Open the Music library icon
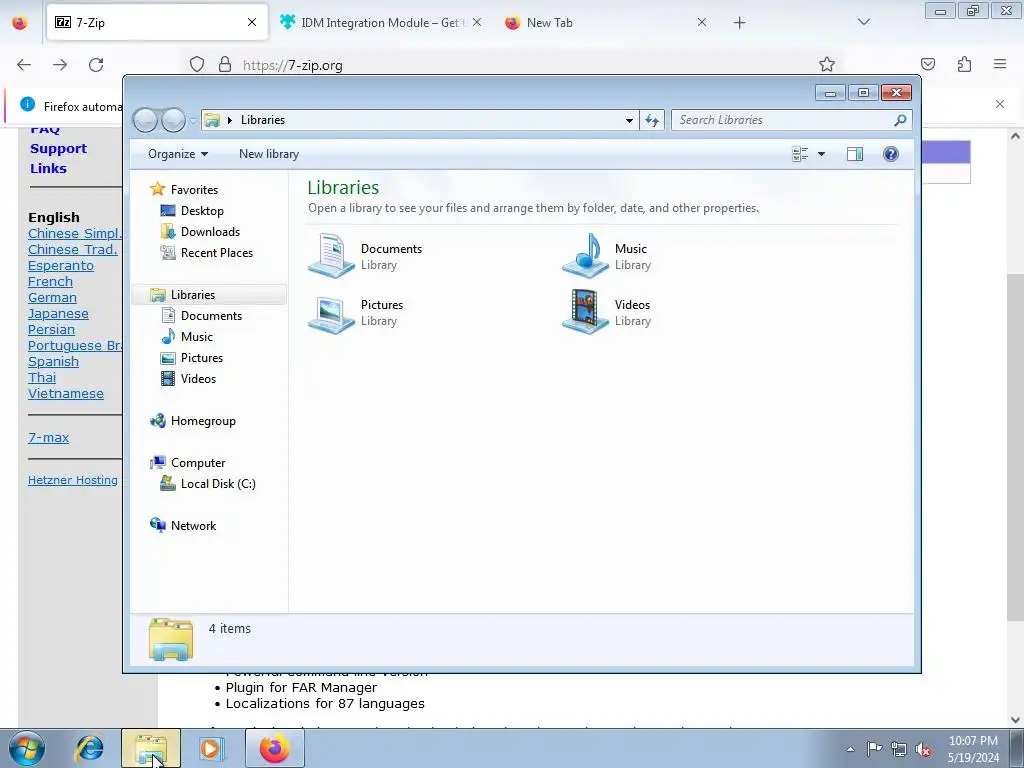 (585, 256)
